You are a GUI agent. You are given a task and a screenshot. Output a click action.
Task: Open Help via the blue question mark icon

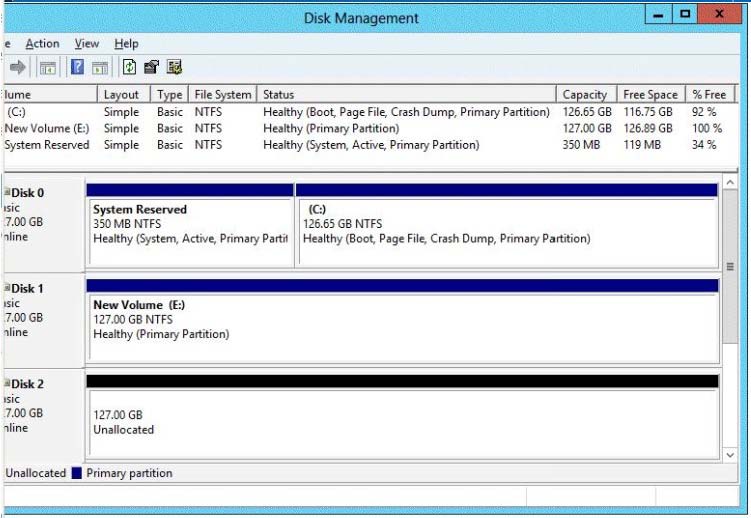pyautogui.click(x=77, y=67)
